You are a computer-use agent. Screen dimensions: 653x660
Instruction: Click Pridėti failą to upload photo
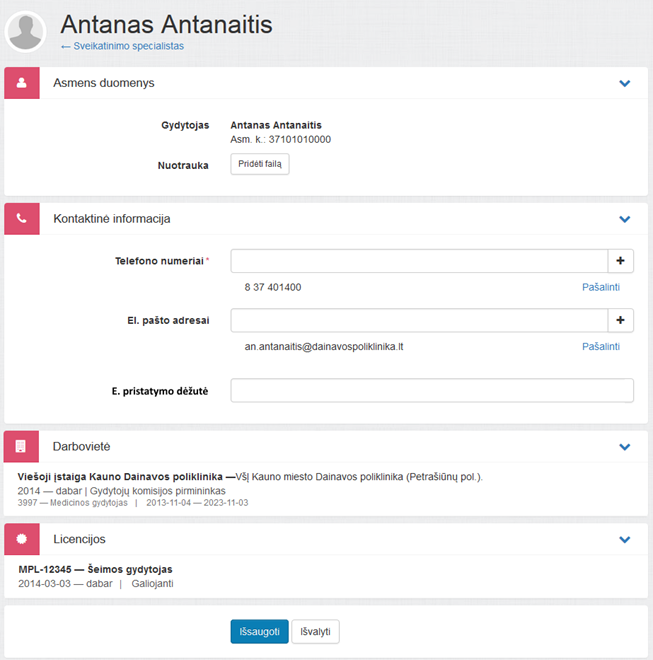click(x=260, y=165)
